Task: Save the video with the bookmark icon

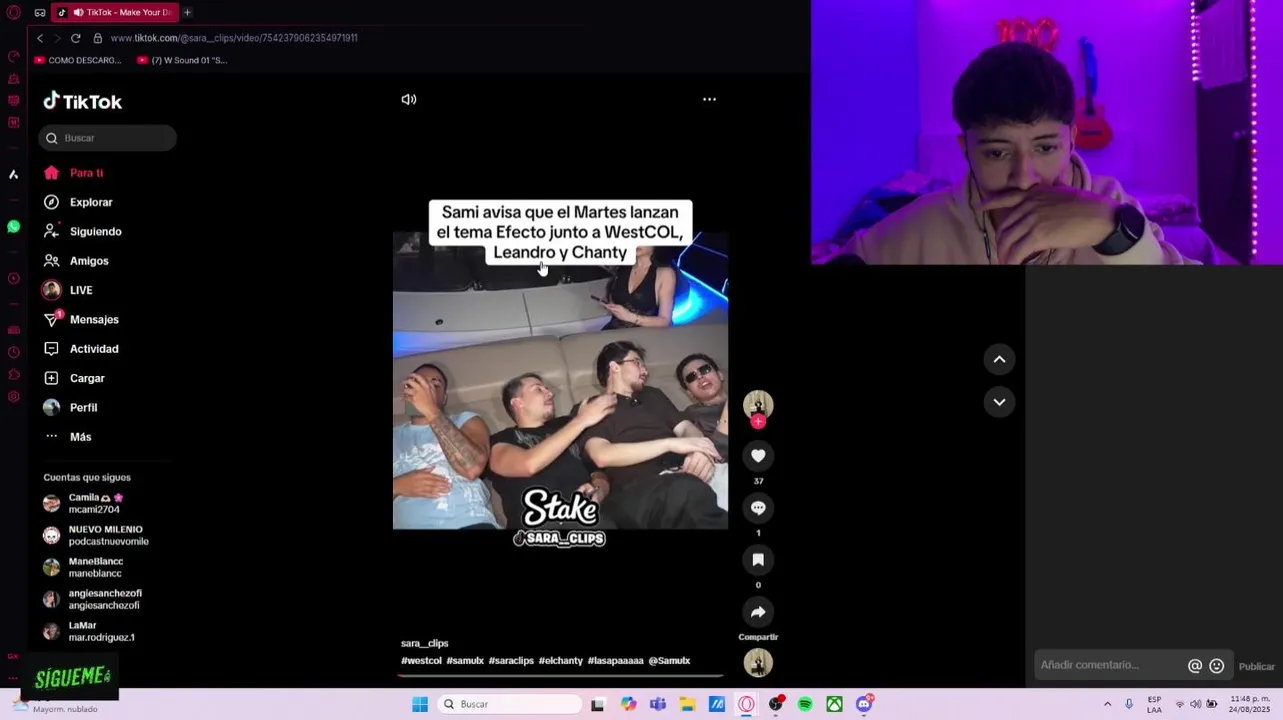Action: coord(758,560)
